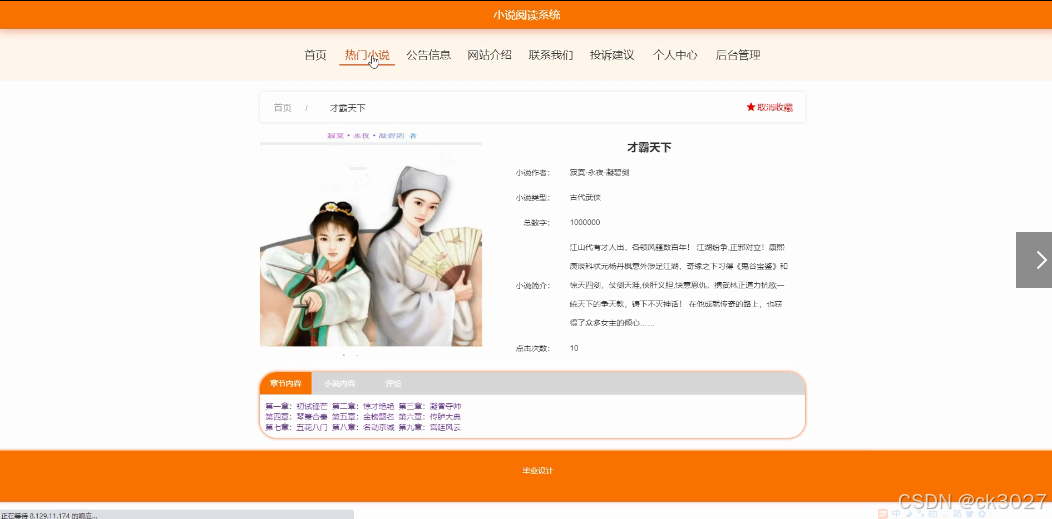This screenshot has height=519, width=1052.
Task: Open the IME settings gear icon
Action: point(982,514)
